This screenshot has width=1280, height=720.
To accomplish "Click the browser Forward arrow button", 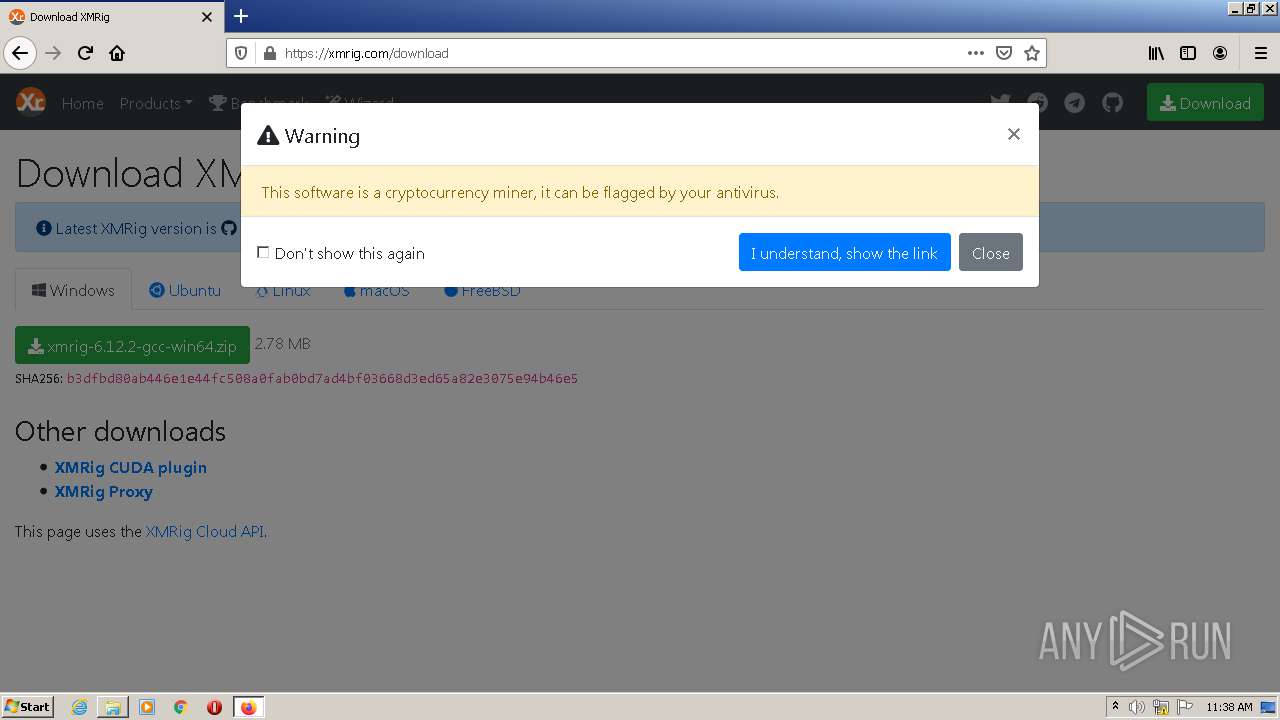I will point(54,53).
